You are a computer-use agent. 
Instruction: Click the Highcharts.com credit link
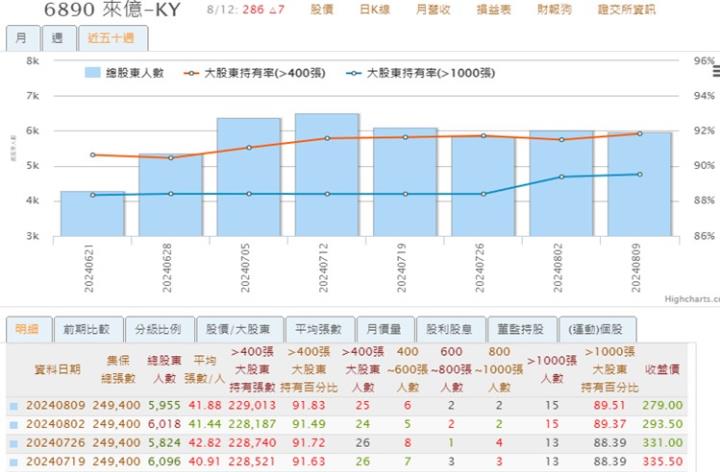click(691, 298)
